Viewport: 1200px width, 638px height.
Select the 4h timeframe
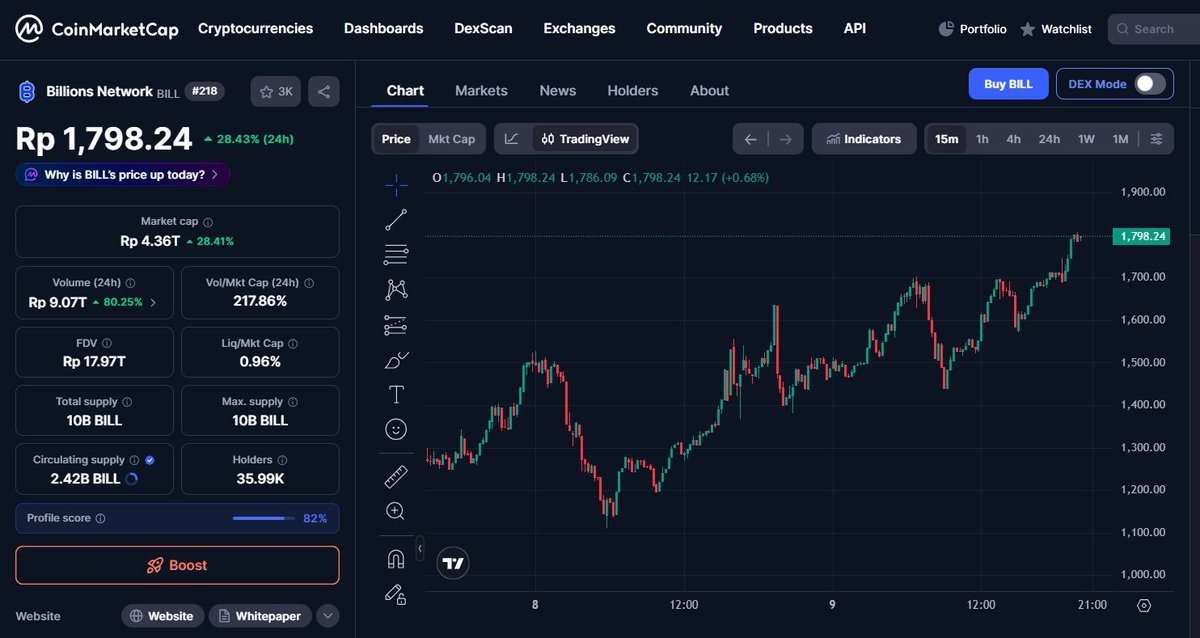point(1014,139)
